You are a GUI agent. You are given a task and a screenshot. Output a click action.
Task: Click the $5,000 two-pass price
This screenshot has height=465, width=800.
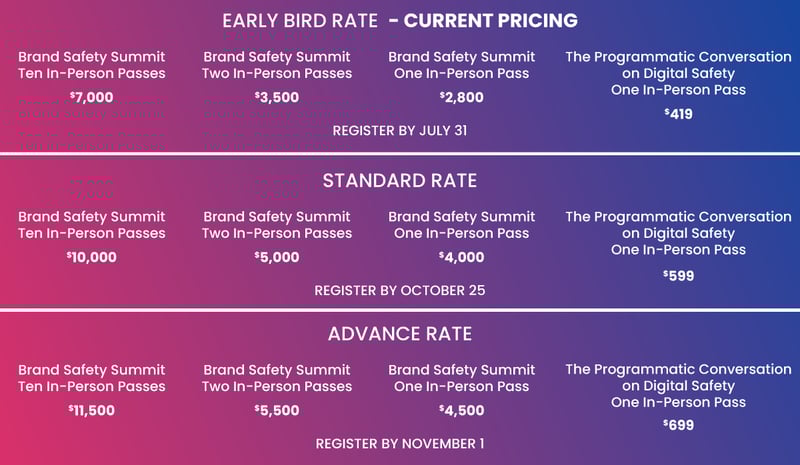[x=277, y=257]
